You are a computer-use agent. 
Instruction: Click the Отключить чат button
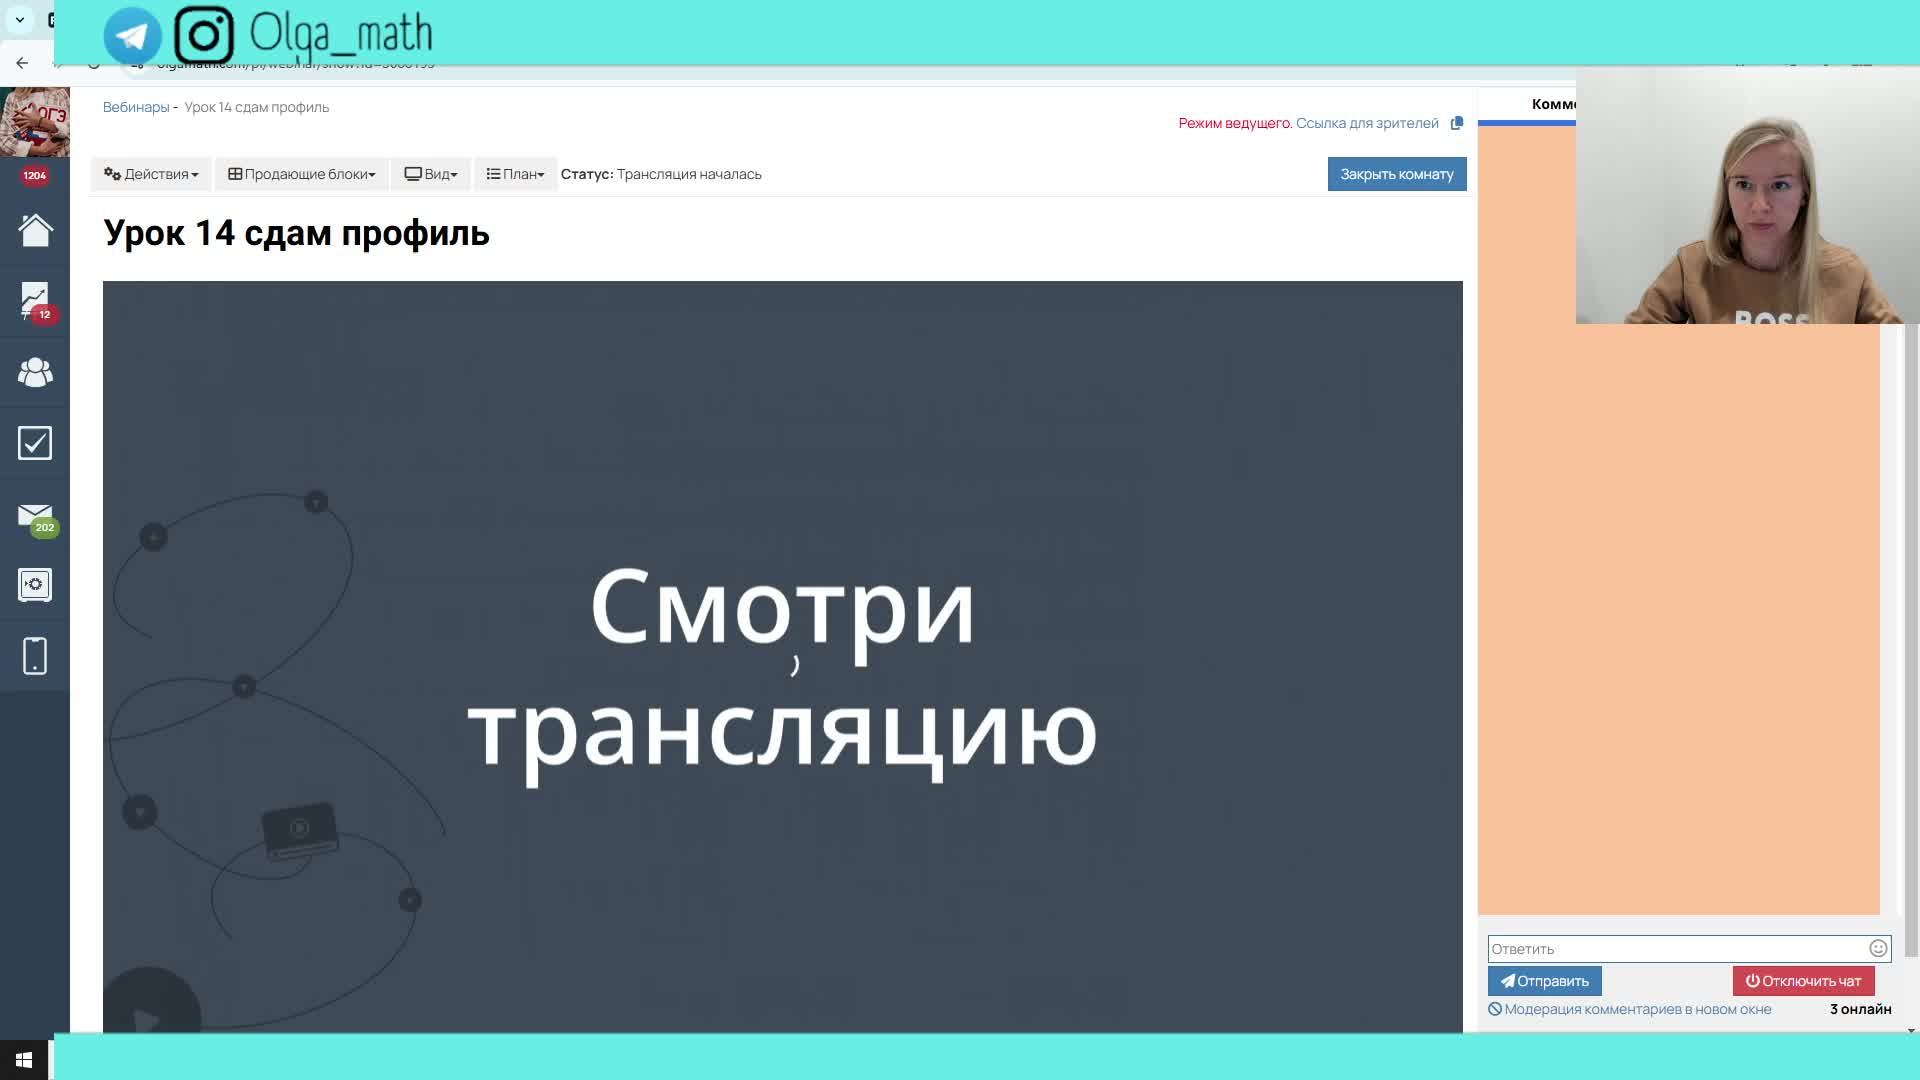[x=1803, y=981]
